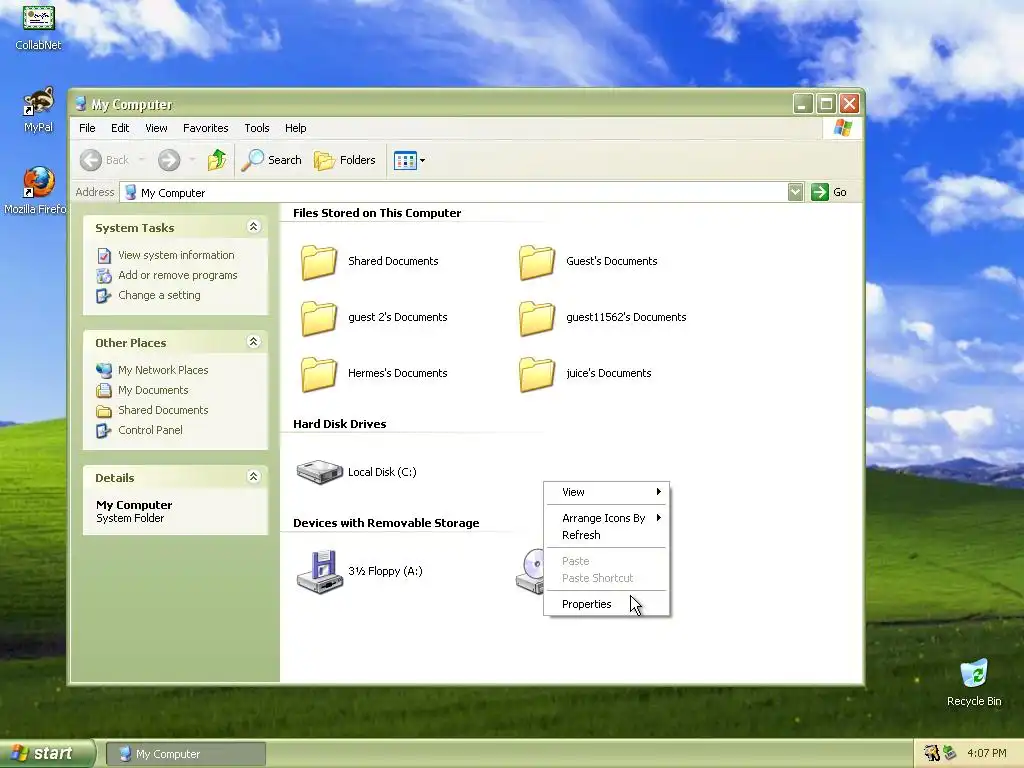Click Files Stored on This Computer heading
Viewport: 1024px width, 768px height.
[377, 213]
